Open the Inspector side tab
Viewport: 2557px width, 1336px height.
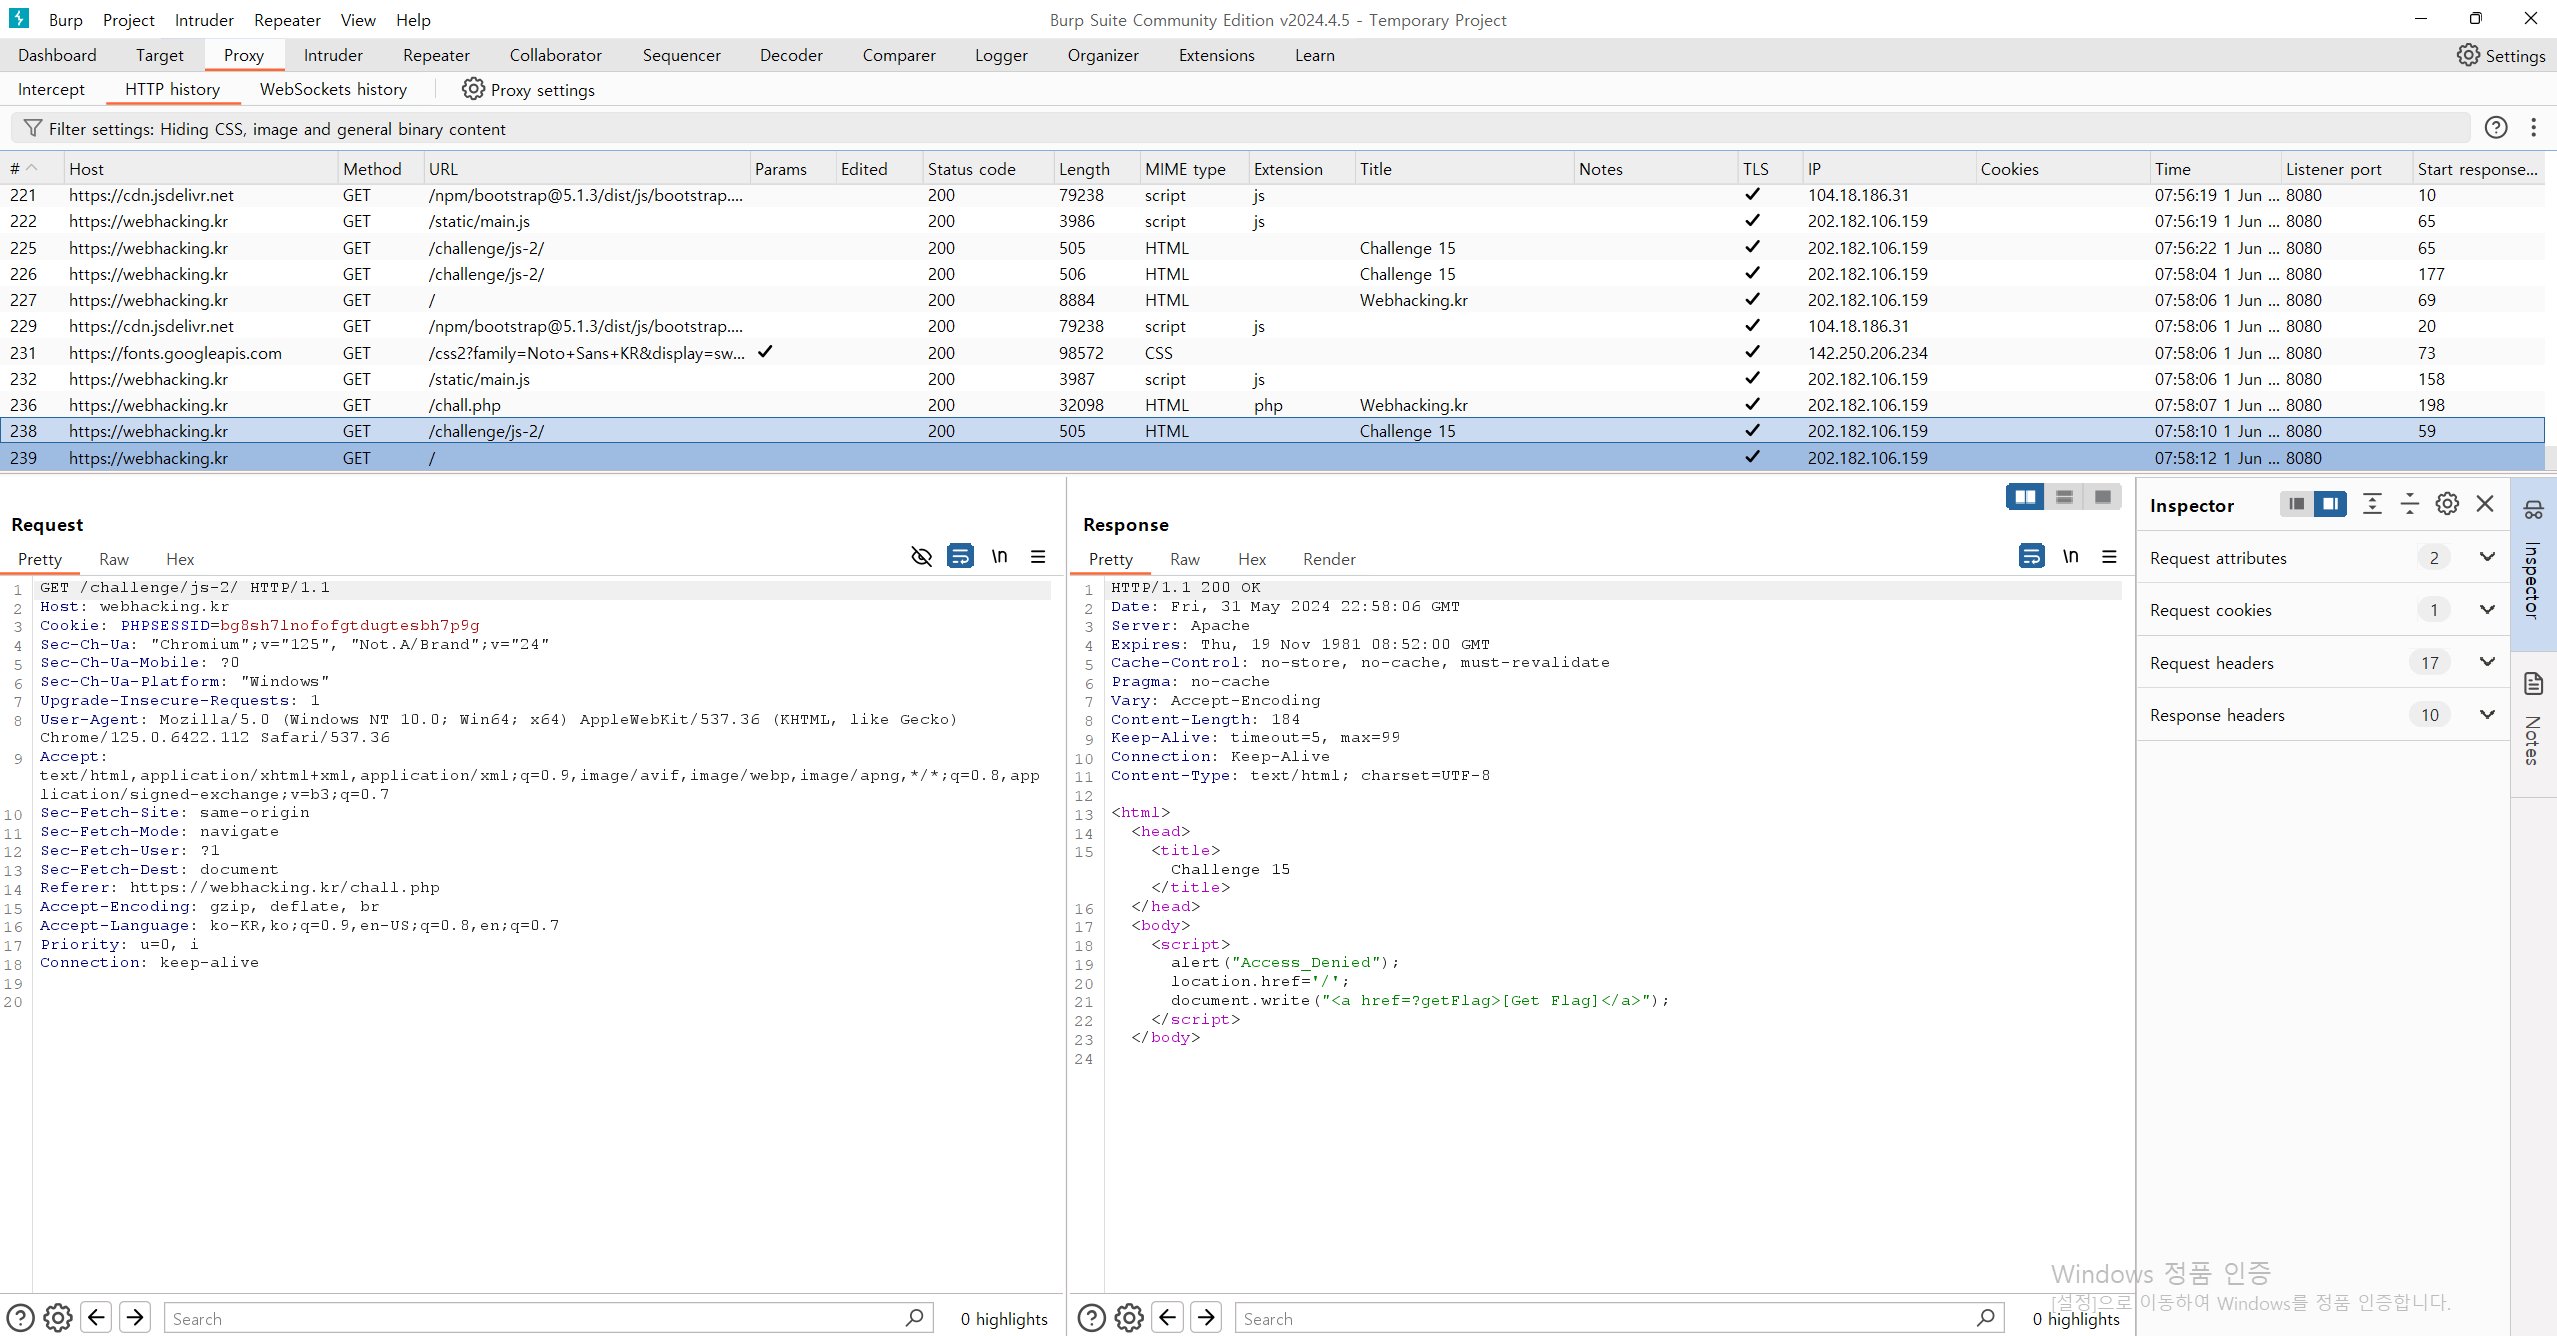pyautogui.click(x=2533, y=565)
